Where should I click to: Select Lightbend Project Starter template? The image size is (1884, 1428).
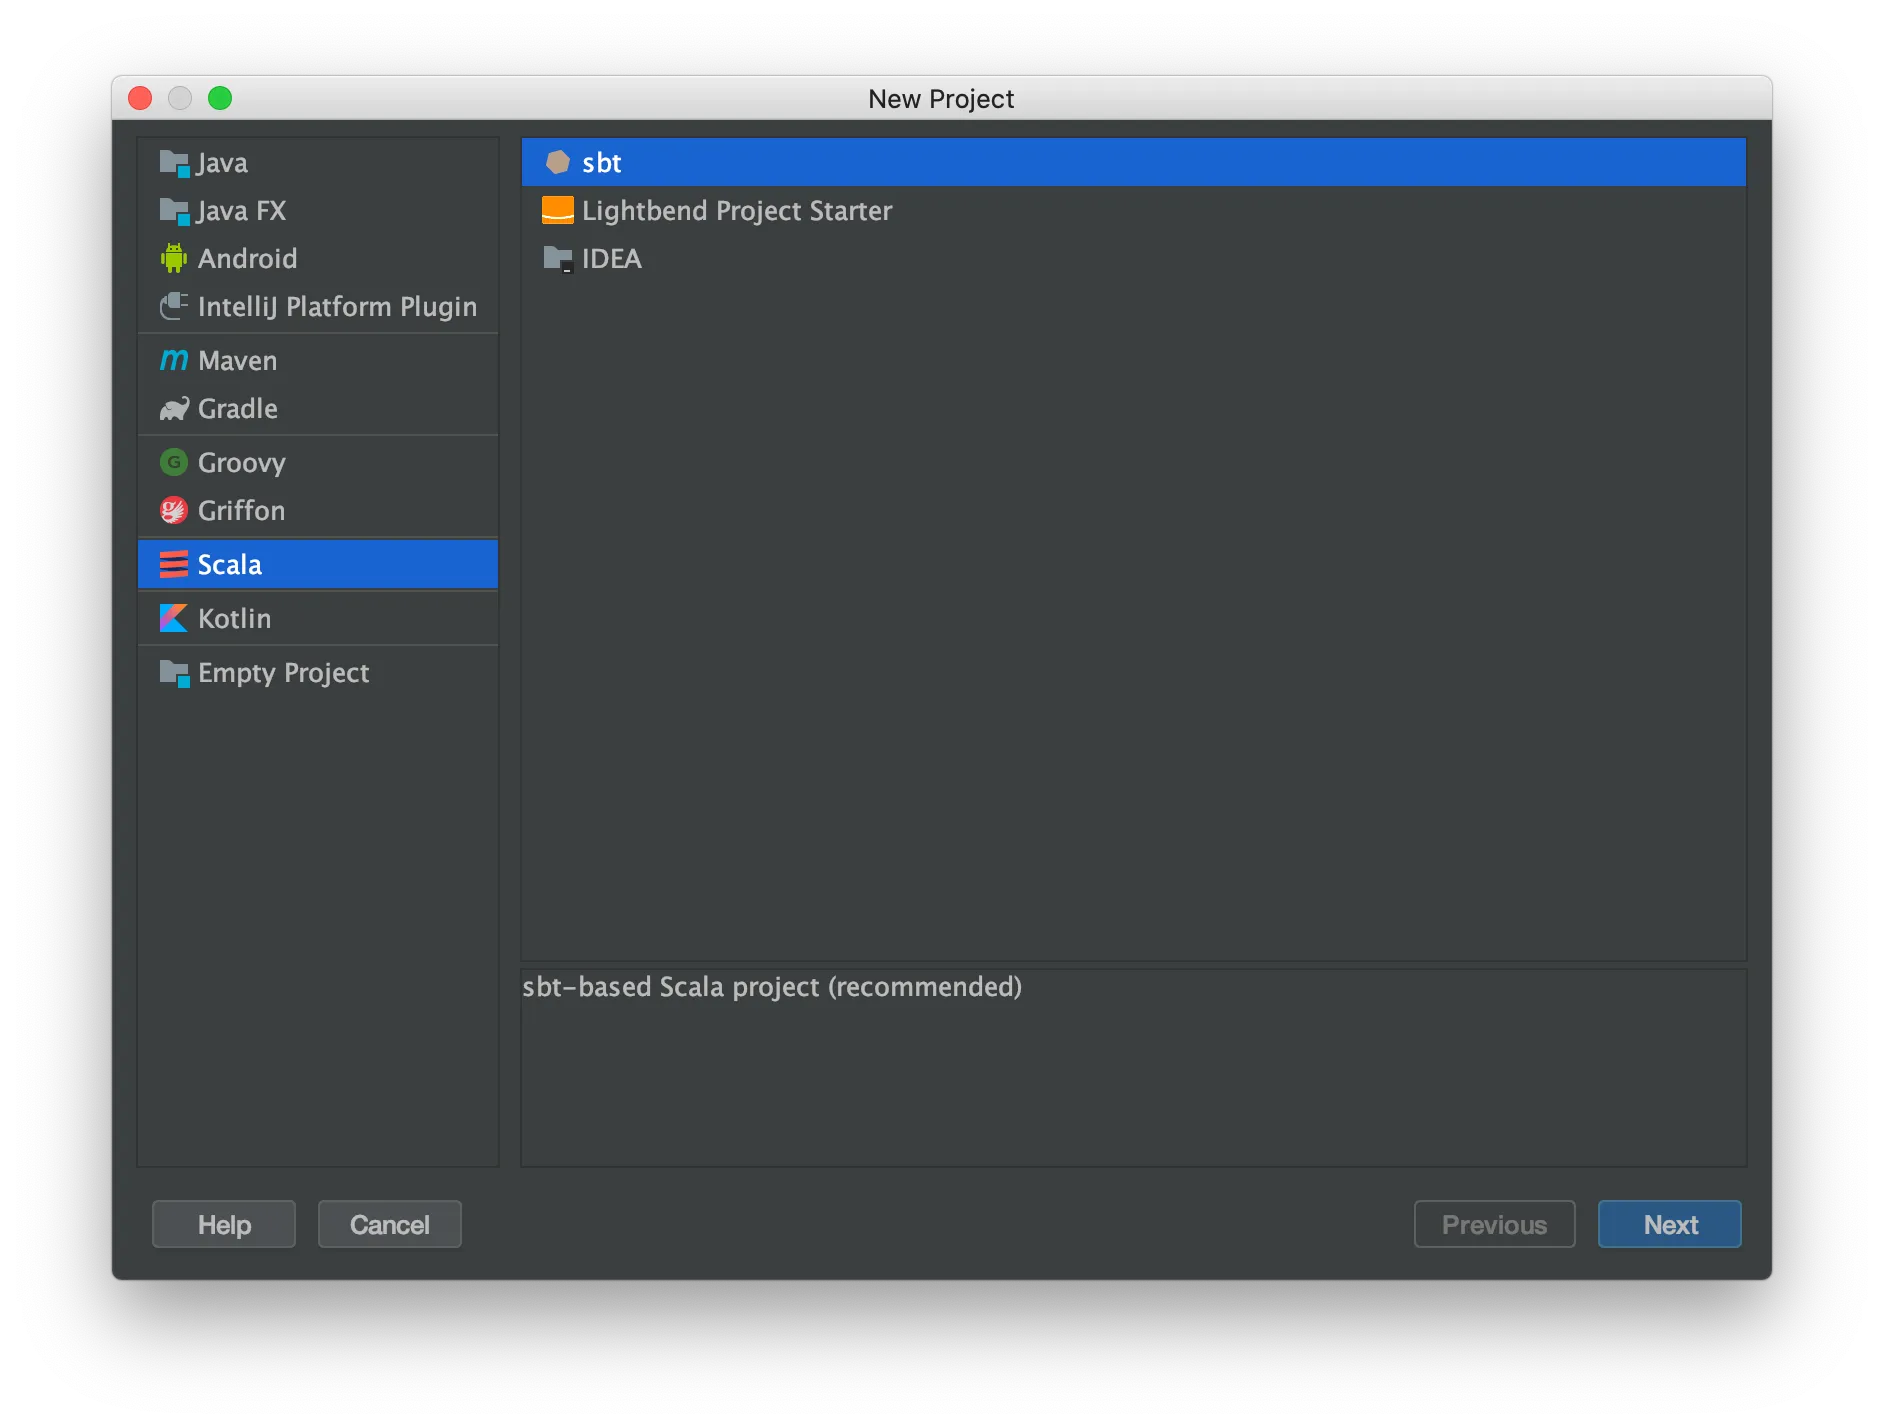pyautogui.click(x=736, y=210)
